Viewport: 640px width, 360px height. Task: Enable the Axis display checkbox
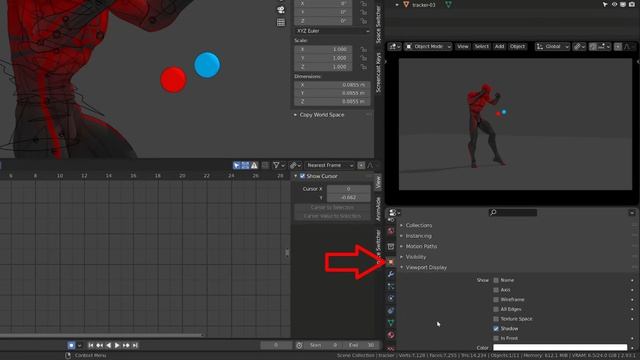tap(496, 290)
